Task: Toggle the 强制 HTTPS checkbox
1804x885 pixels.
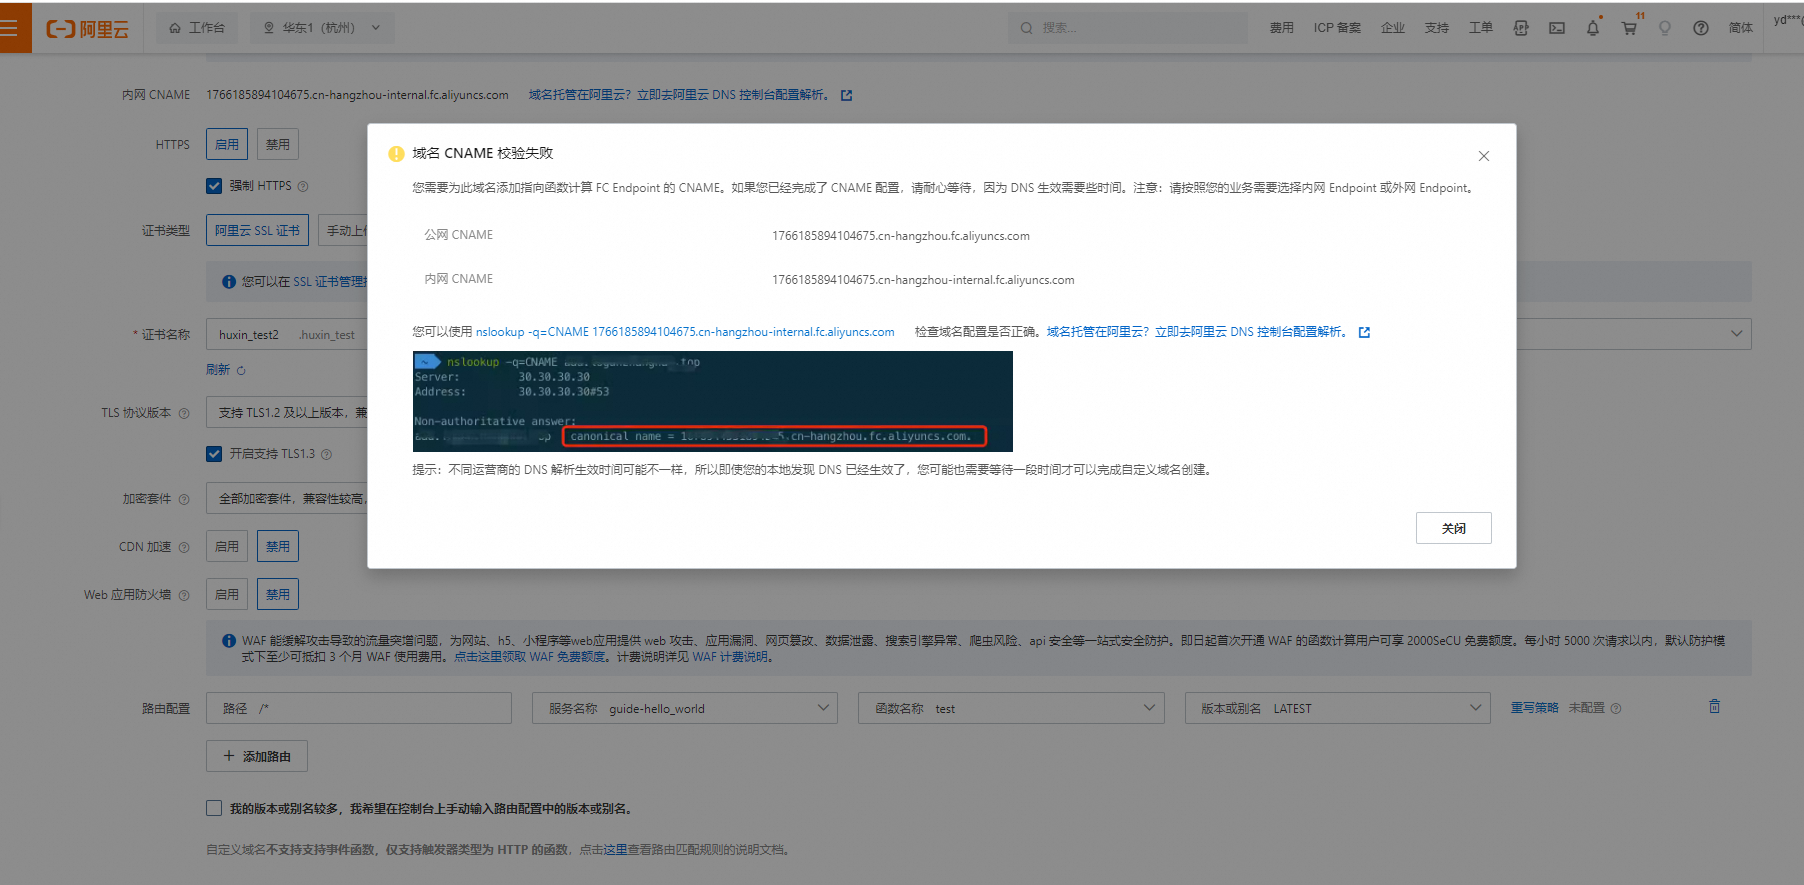Action: click(x=214, y=186)
